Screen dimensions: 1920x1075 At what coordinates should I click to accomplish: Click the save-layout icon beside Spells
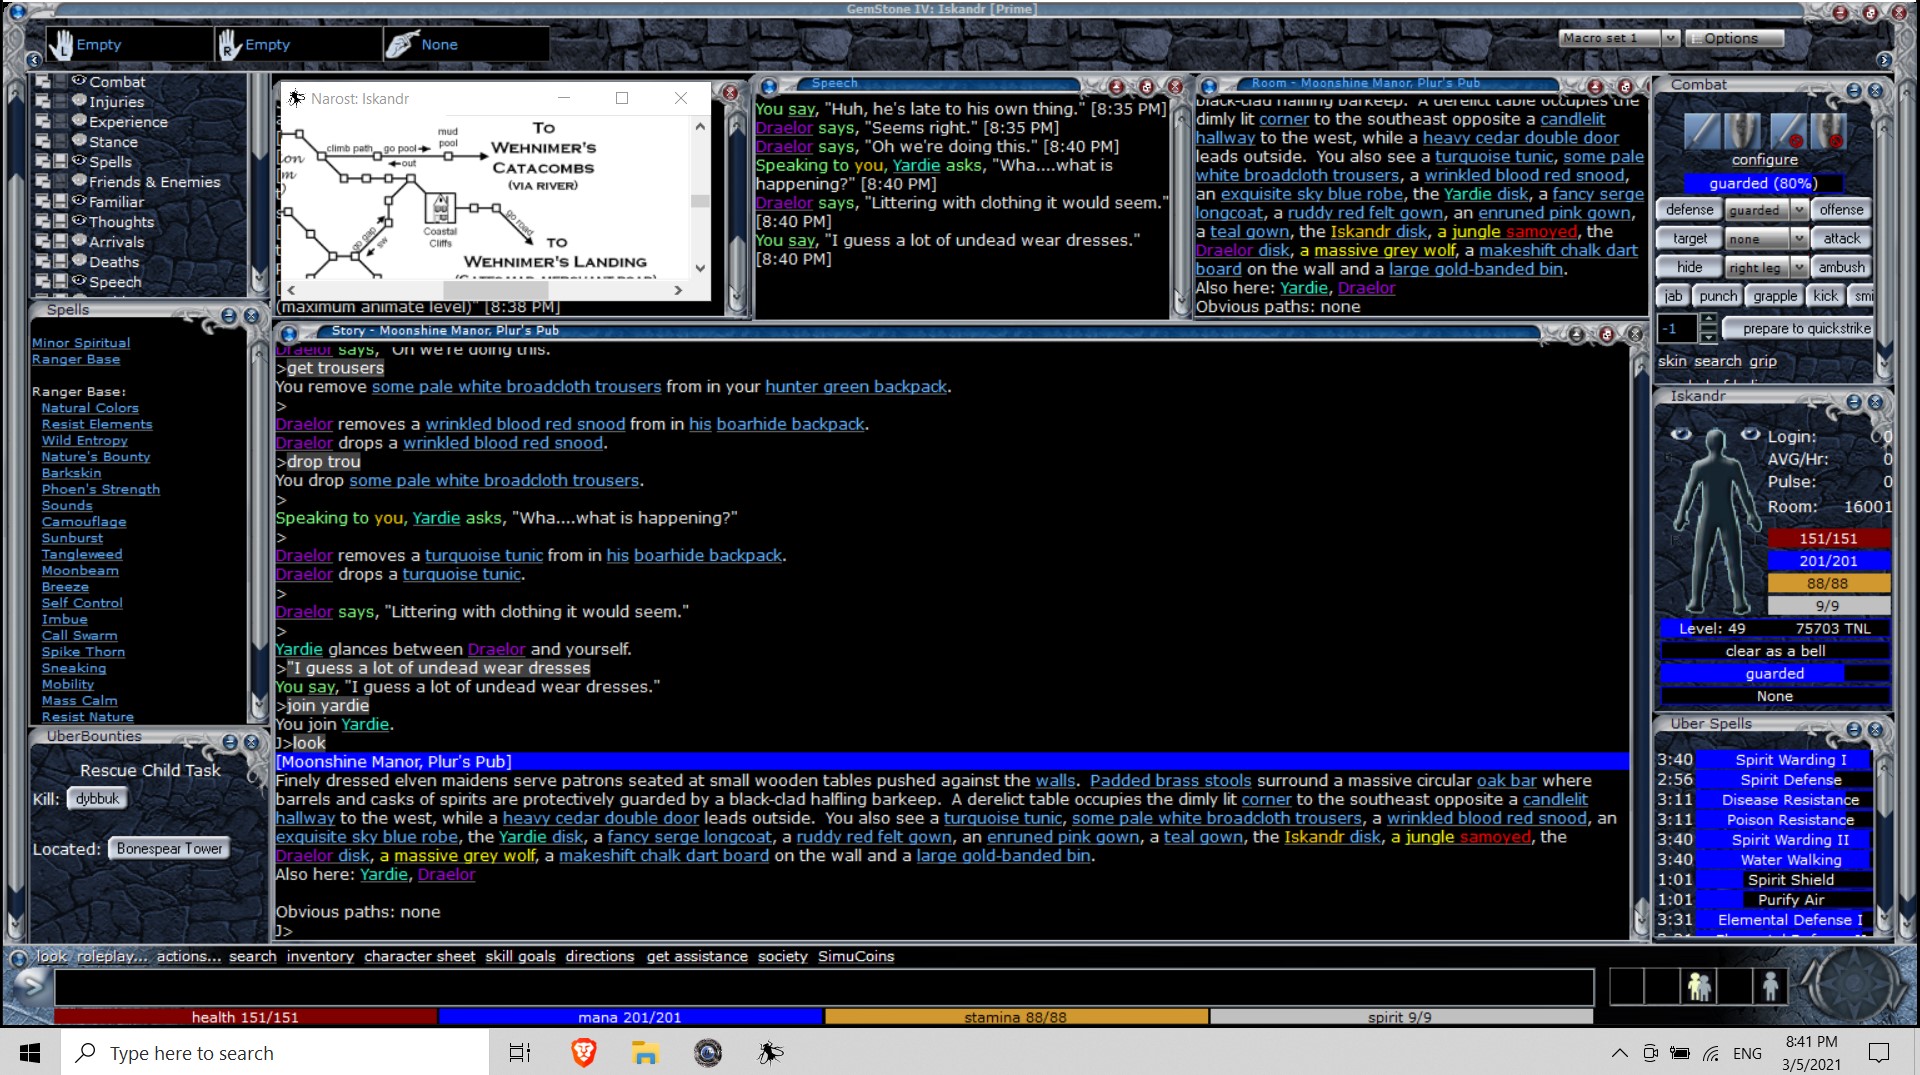coord(60,161)
